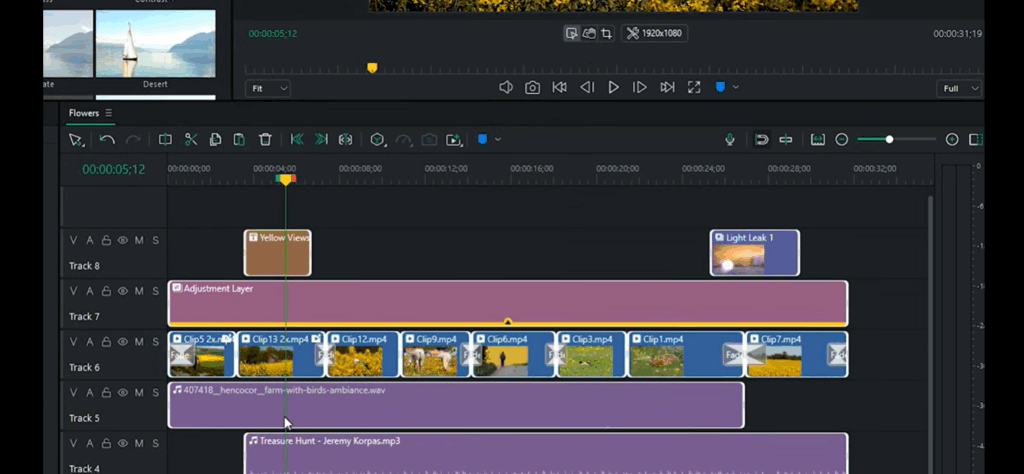This screenshot has width=1024, height=474.
Task: Open the 3D cube behaviors icon
Action: pyautogui.click(x=377, y=140)
